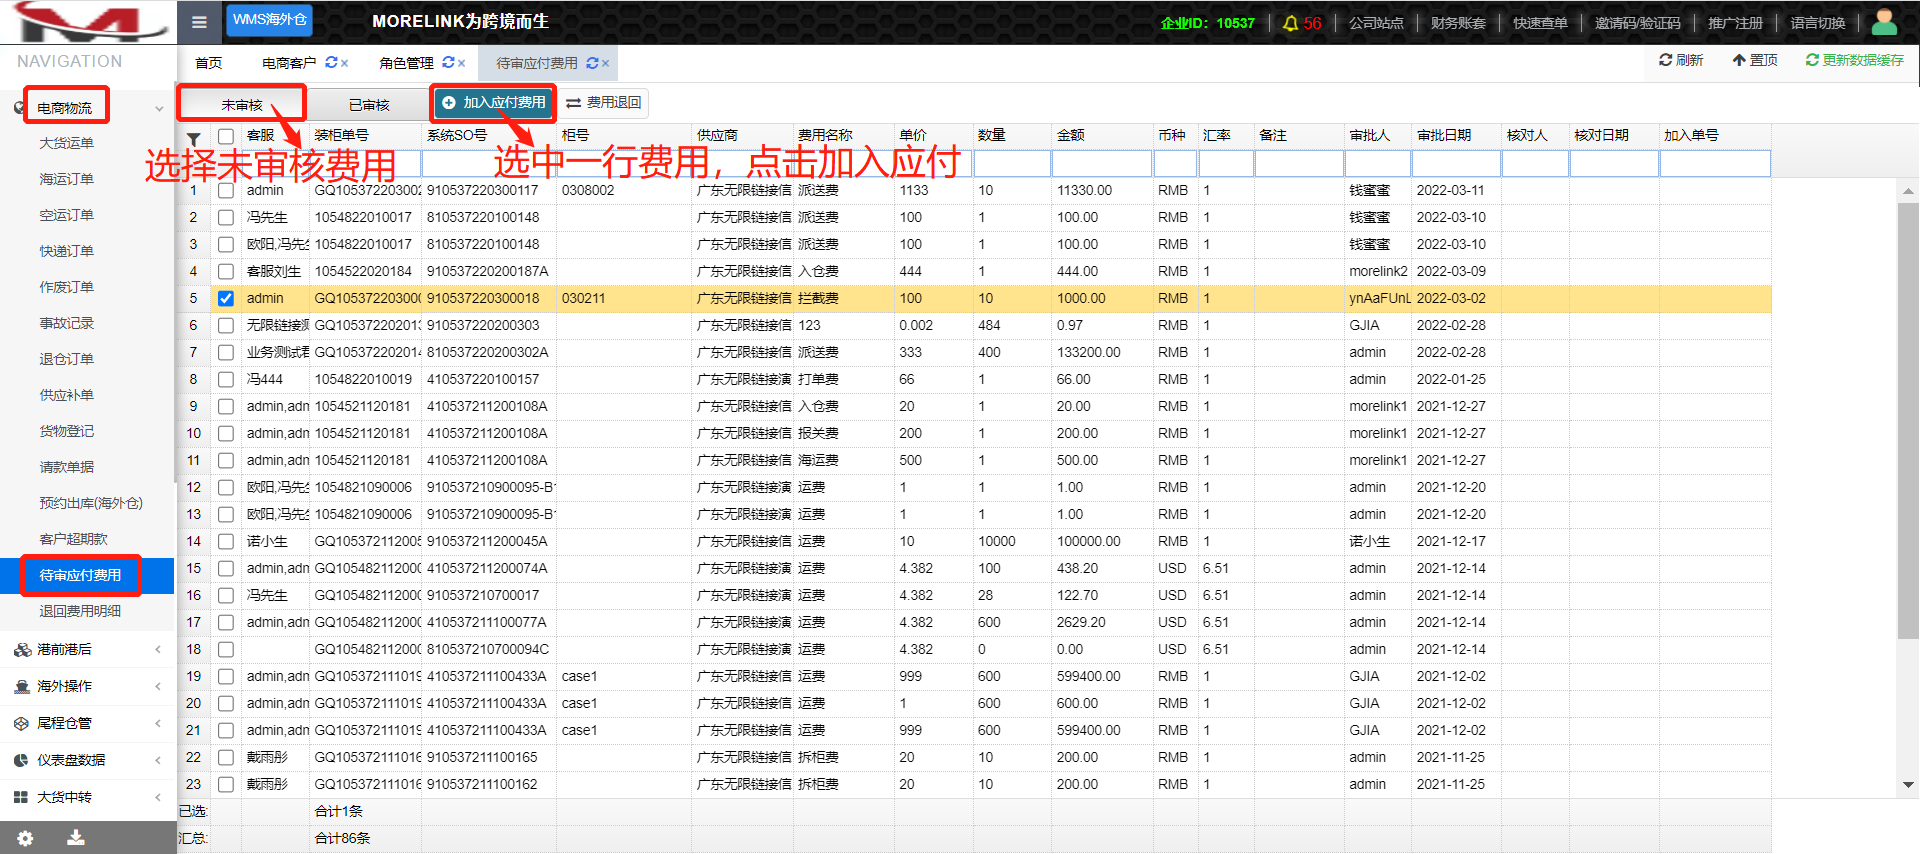
Task: Click the 加入应付费用 button
Action: point(494,103)
